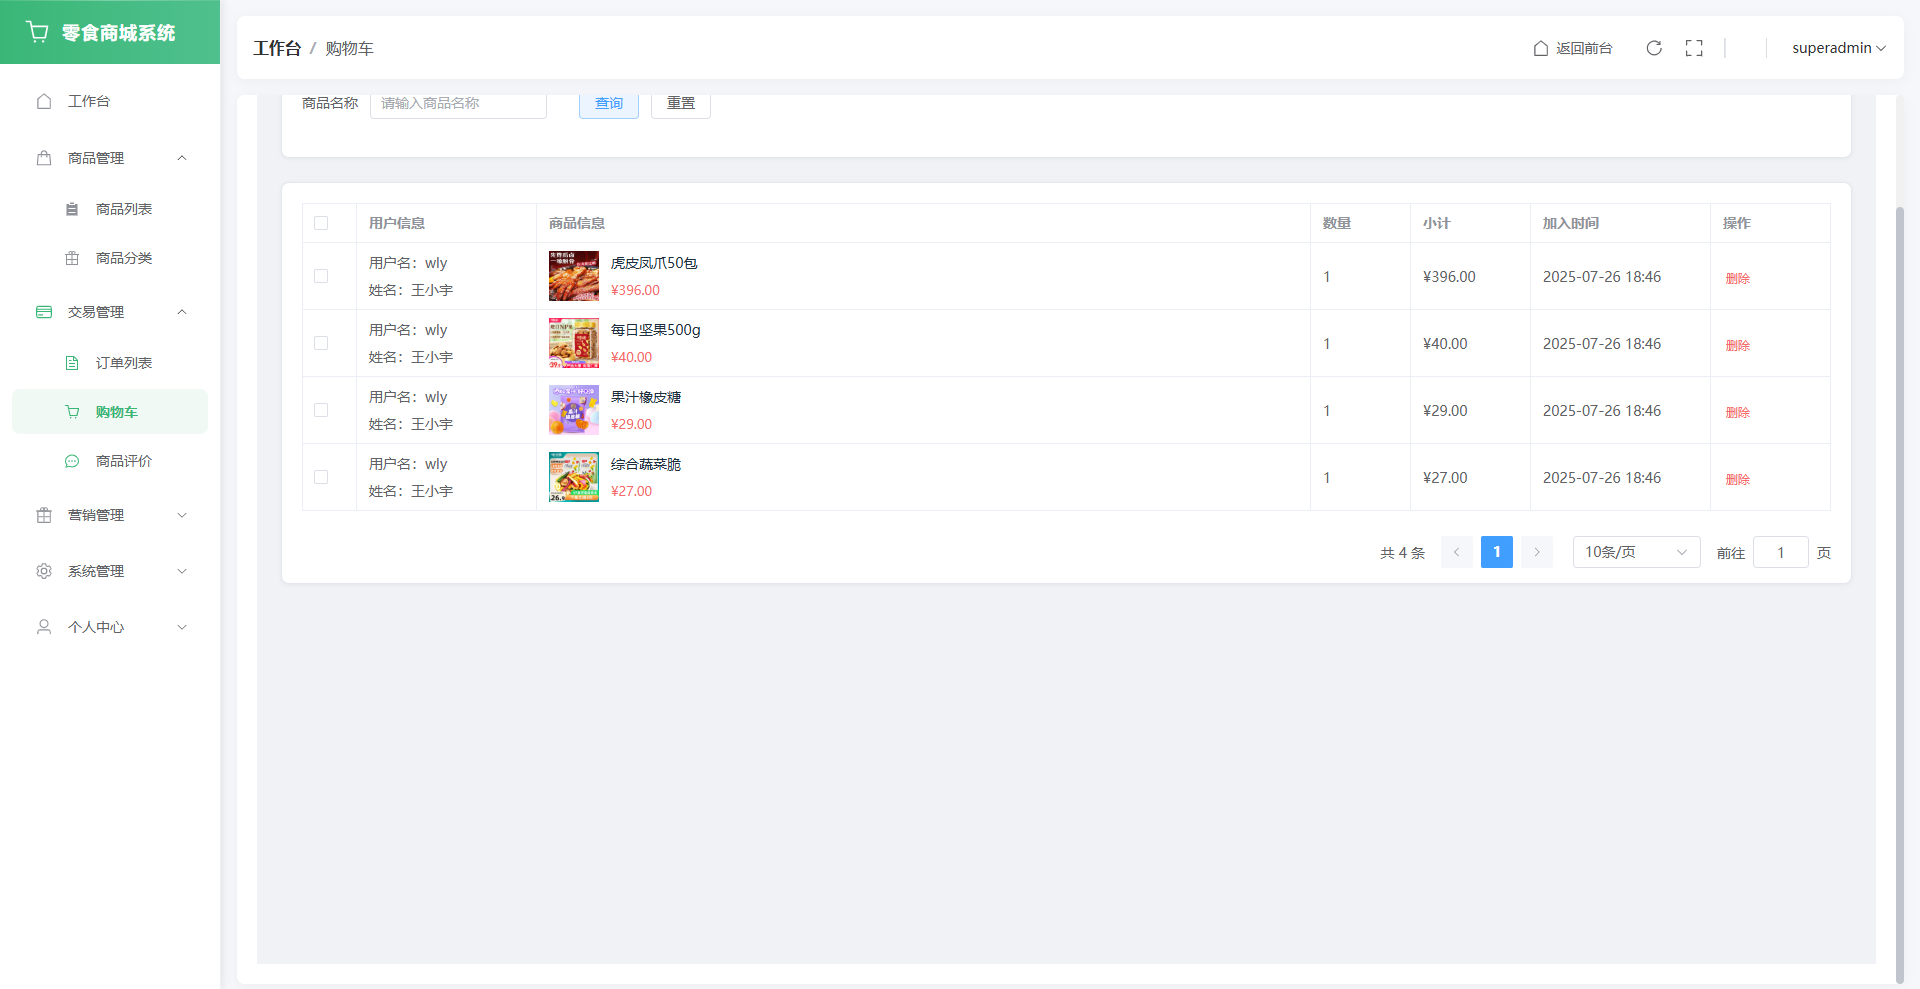1920x989 pixels.
Task: Click the 商品分类 sidebar icon
Action: point(72,258)
